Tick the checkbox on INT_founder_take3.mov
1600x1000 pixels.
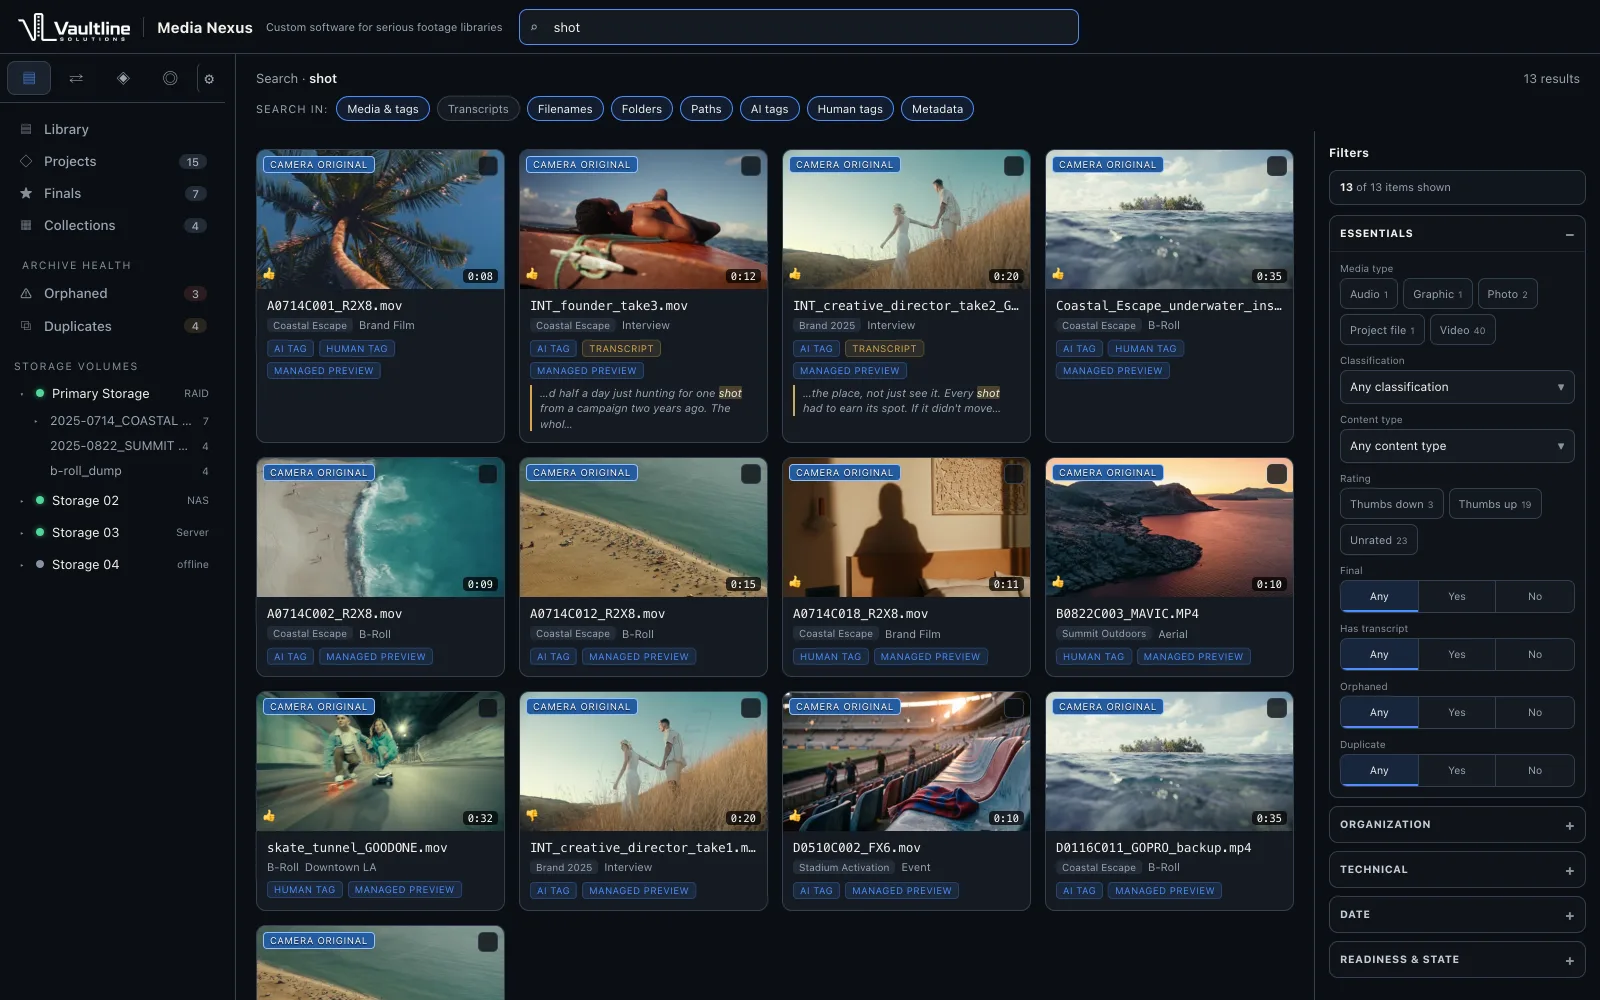coord(751,166)
